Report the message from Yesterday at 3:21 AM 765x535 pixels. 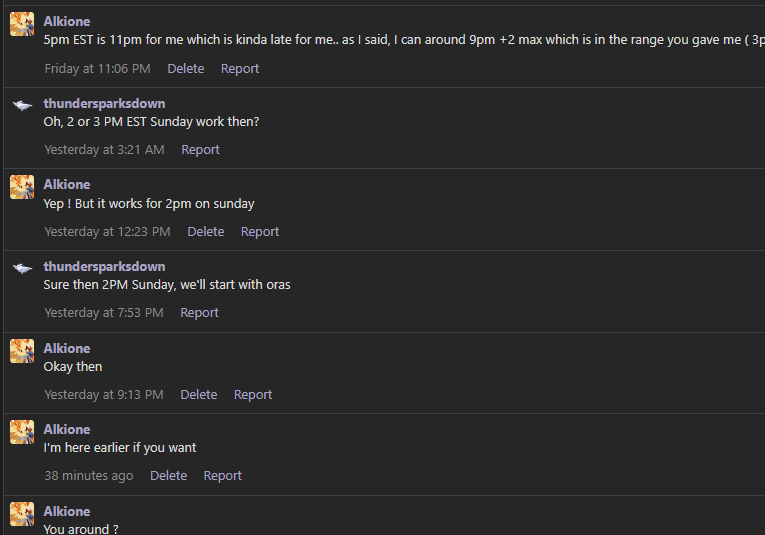point(200,150)
